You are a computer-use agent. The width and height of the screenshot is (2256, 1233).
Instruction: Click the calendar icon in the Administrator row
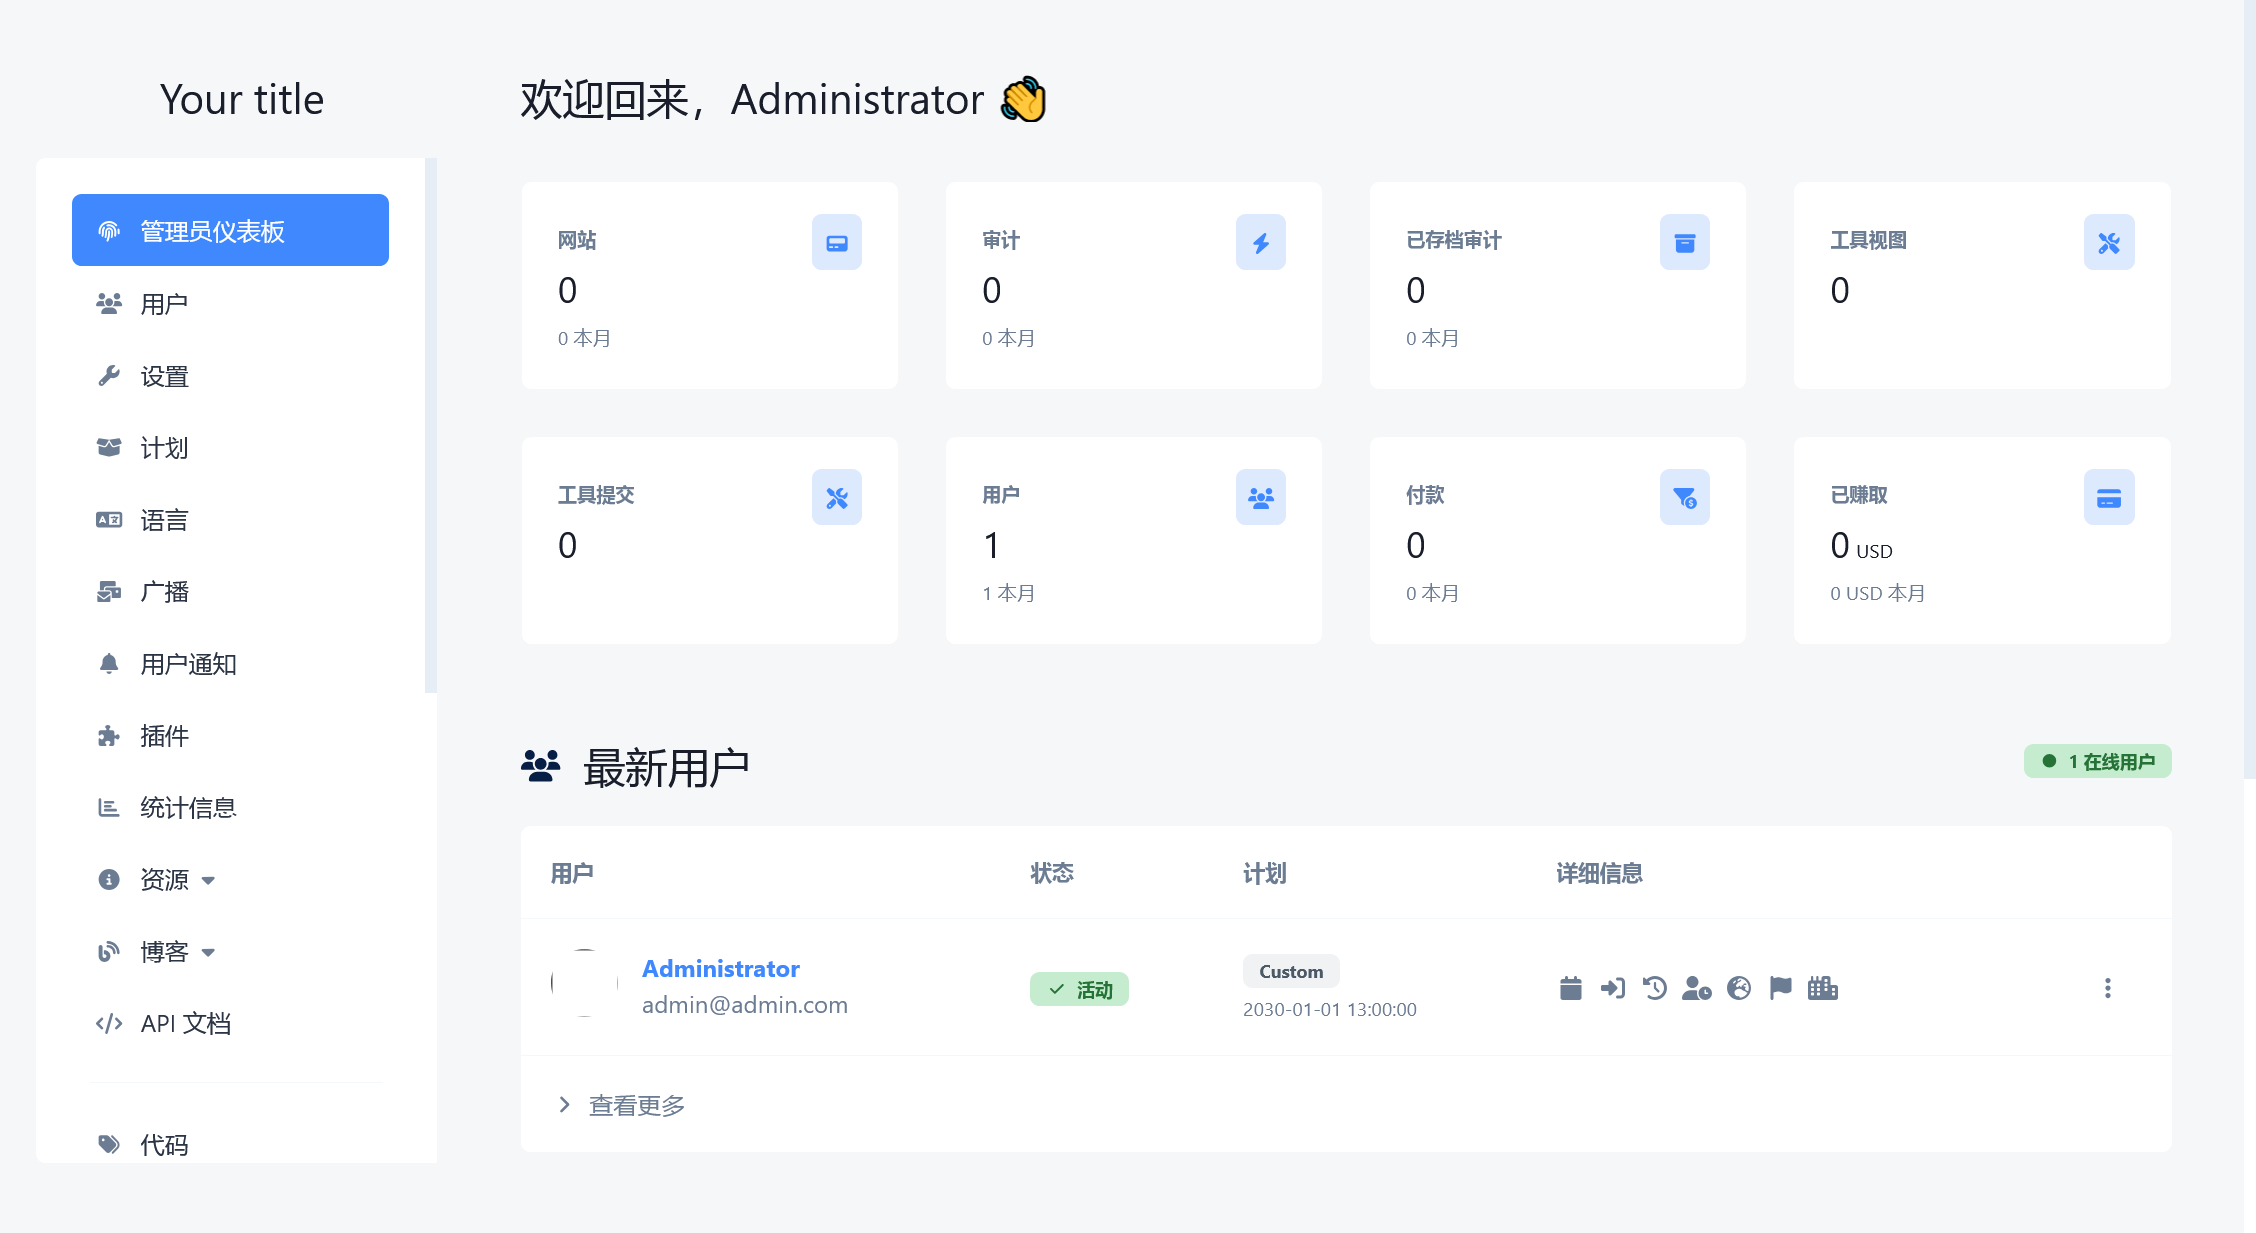(x=1570, y=988)
